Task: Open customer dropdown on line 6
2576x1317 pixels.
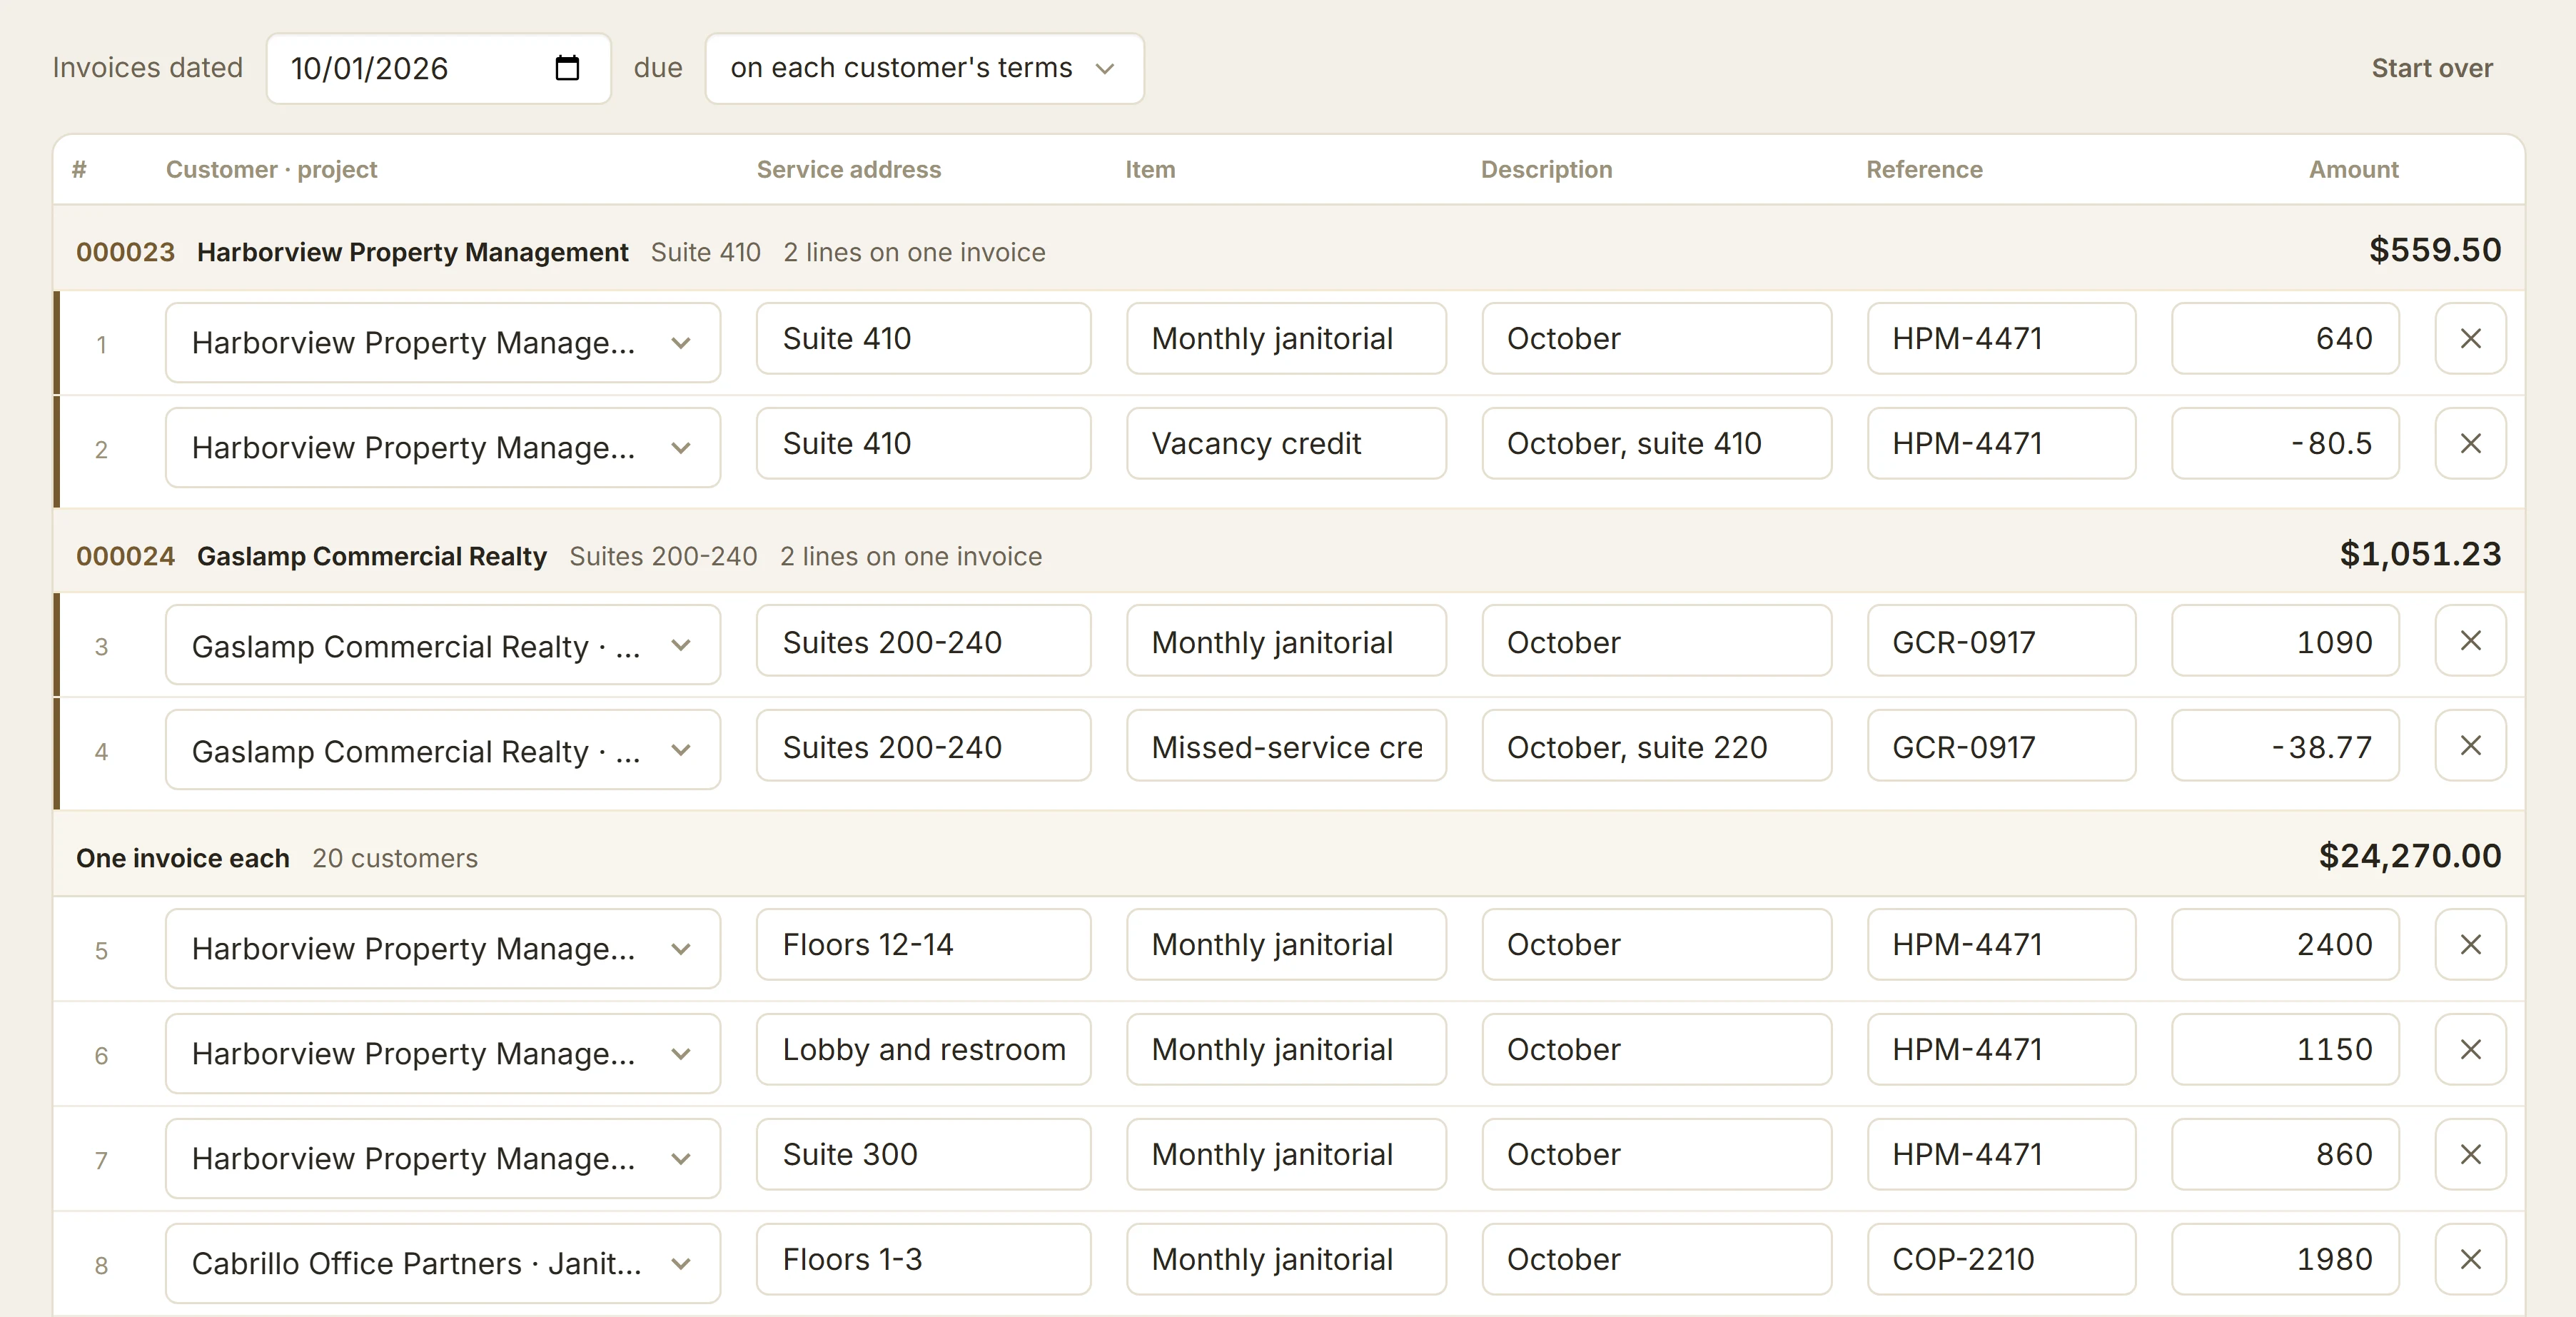Action: tap(442, 1054)
